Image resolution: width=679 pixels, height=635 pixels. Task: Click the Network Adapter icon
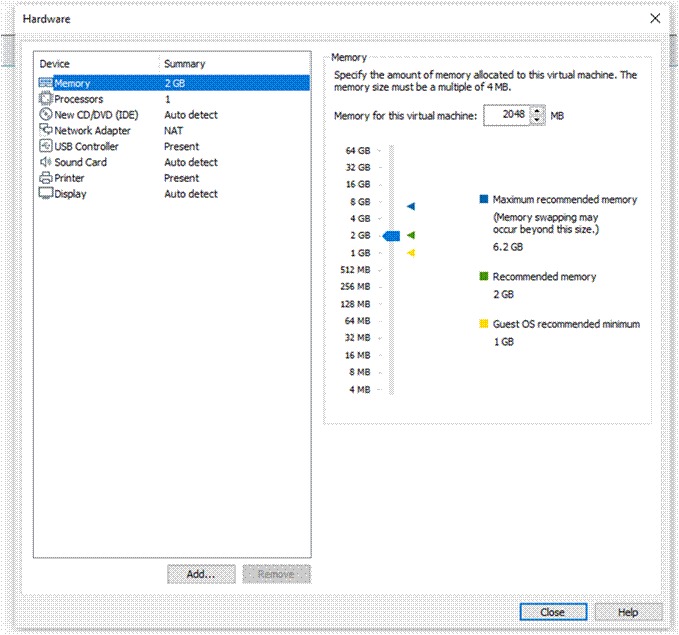coord(45,130)
